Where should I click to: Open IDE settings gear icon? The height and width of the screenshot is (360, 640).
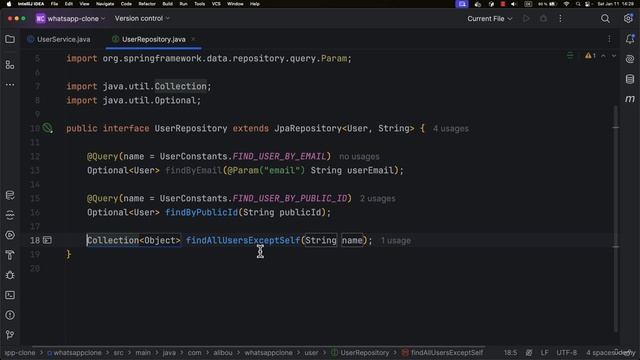pos(628,19)
